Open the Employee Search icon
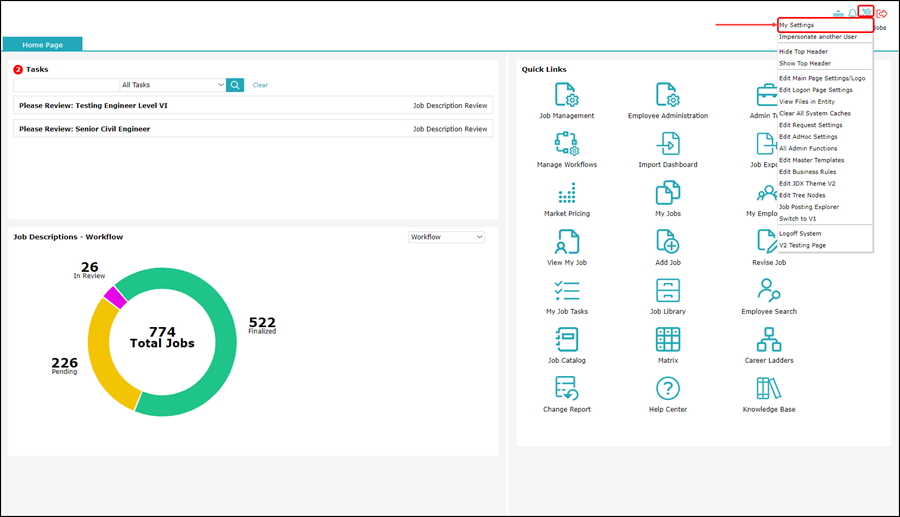900x517 pixels. (x=769, y=290)
